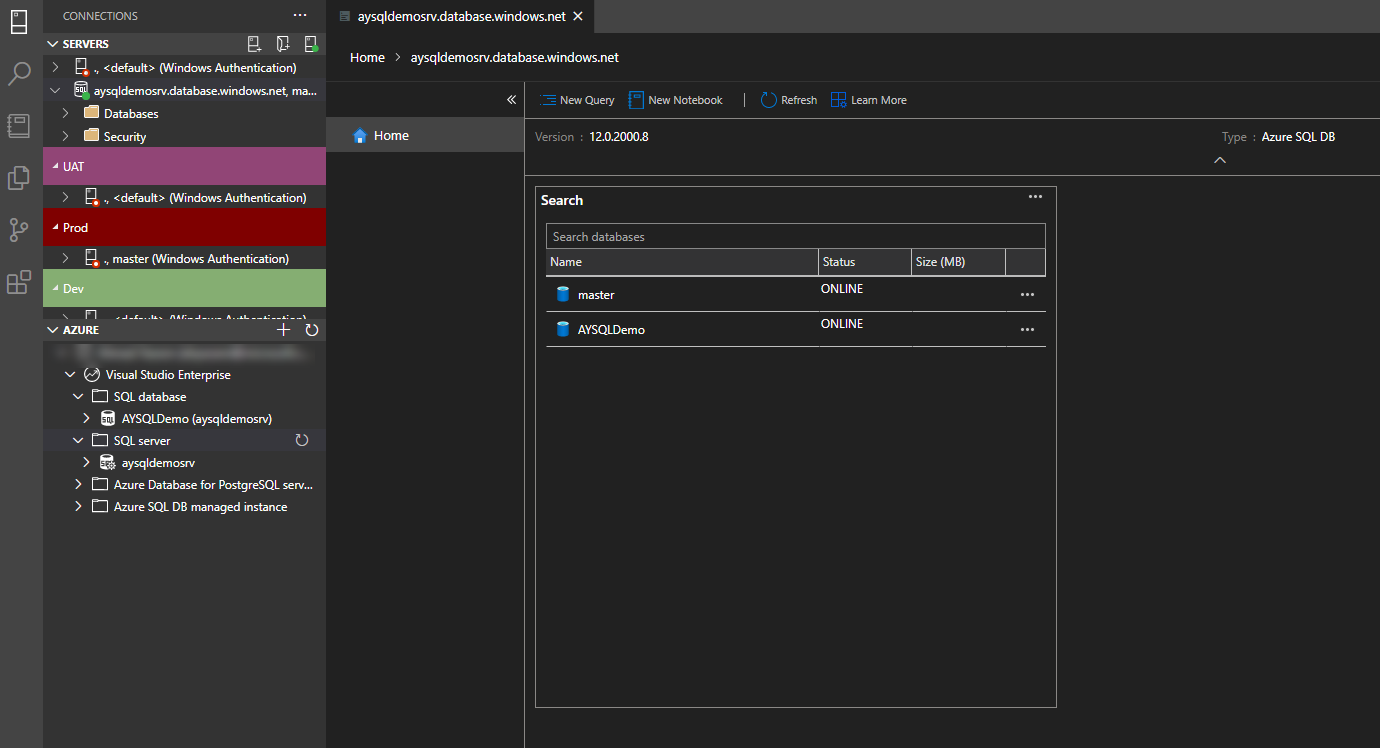Click the New Server Group icon

[283, 44]
